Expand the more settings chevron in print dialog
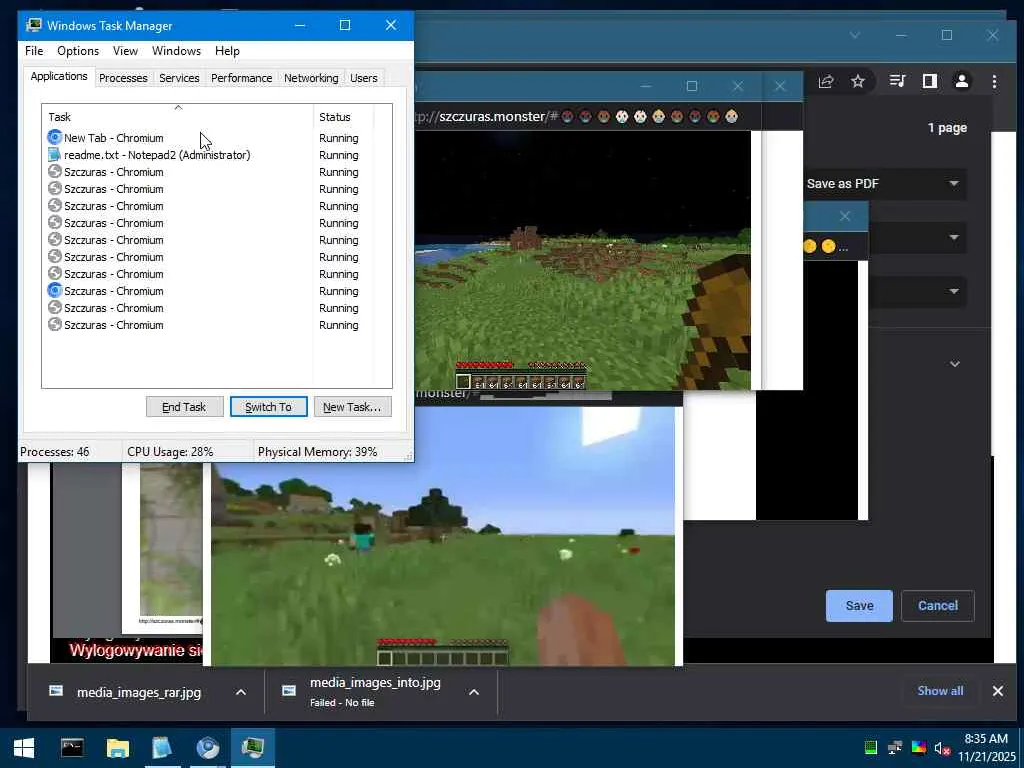This screenshot has height=768, width=1024. [x=955, y=364]
